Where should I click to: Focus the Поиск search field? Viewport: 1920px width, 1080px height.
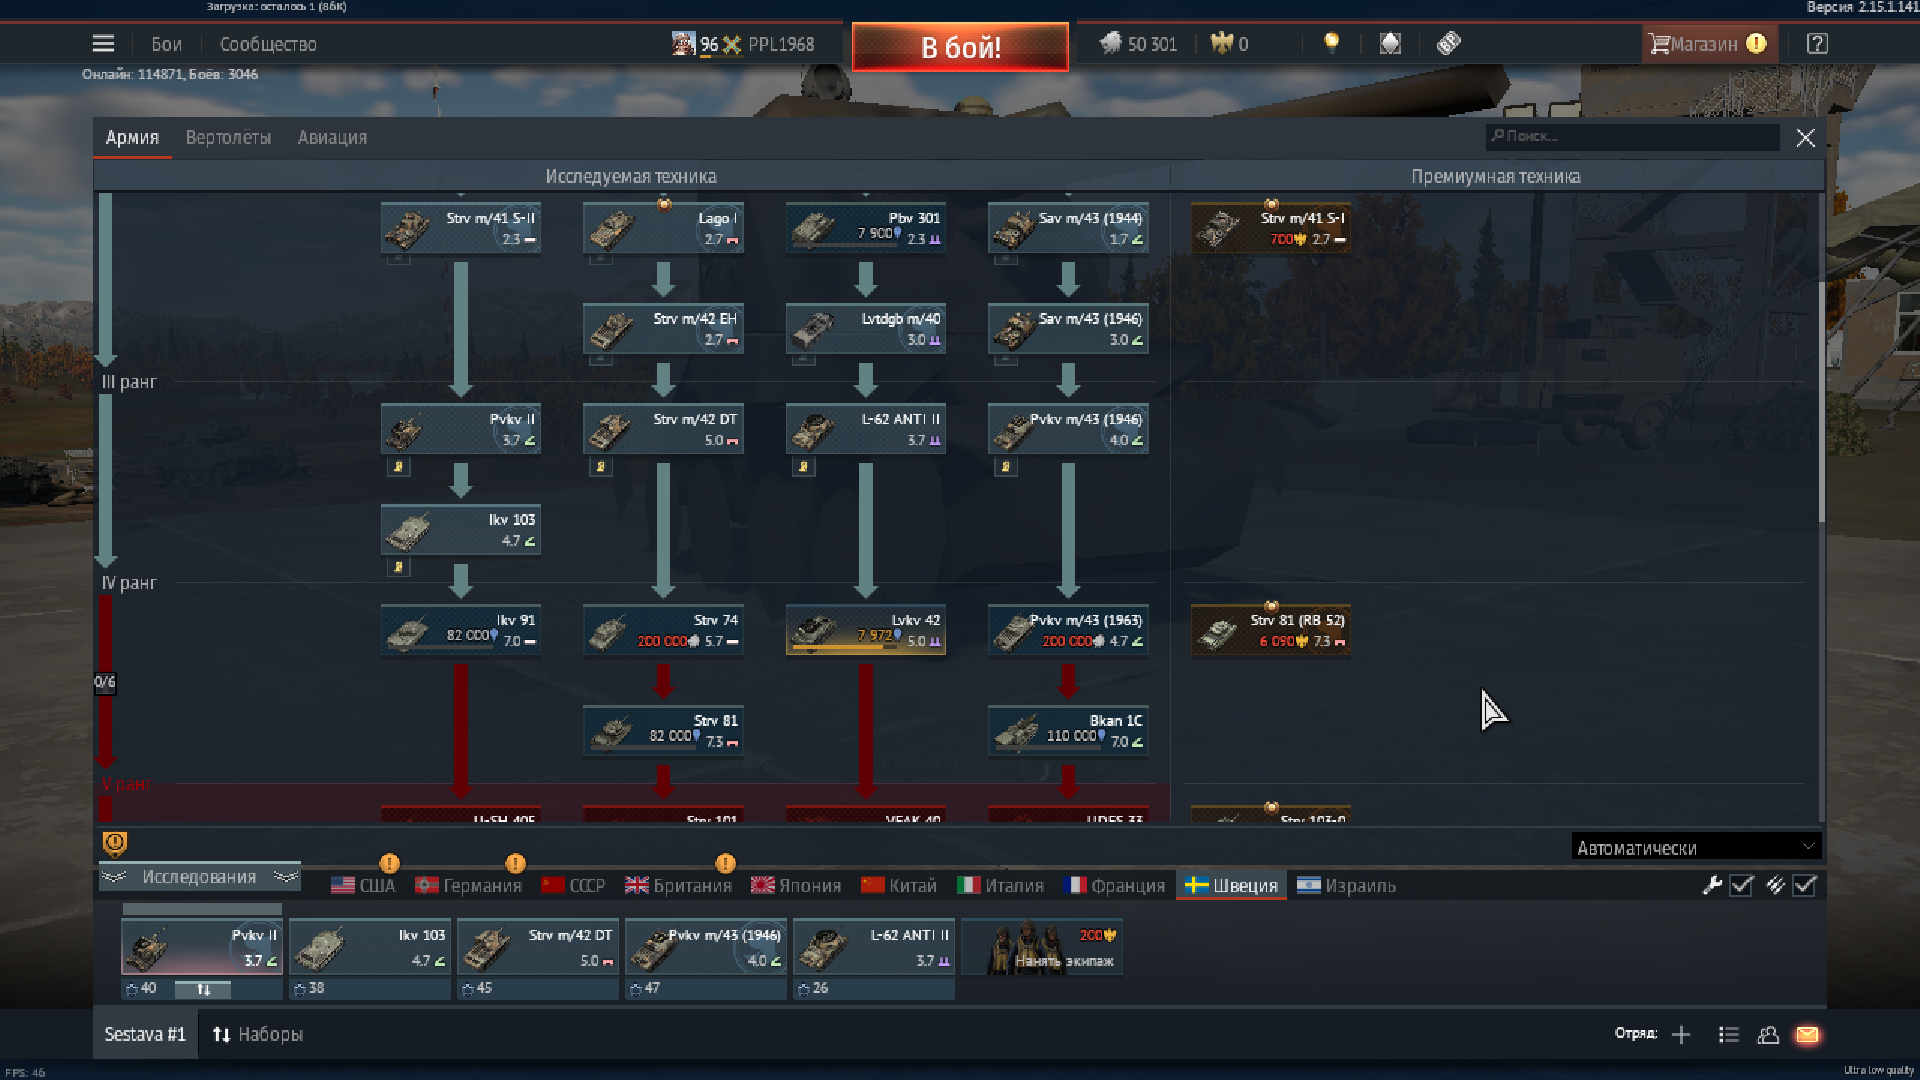(1632, 137)
